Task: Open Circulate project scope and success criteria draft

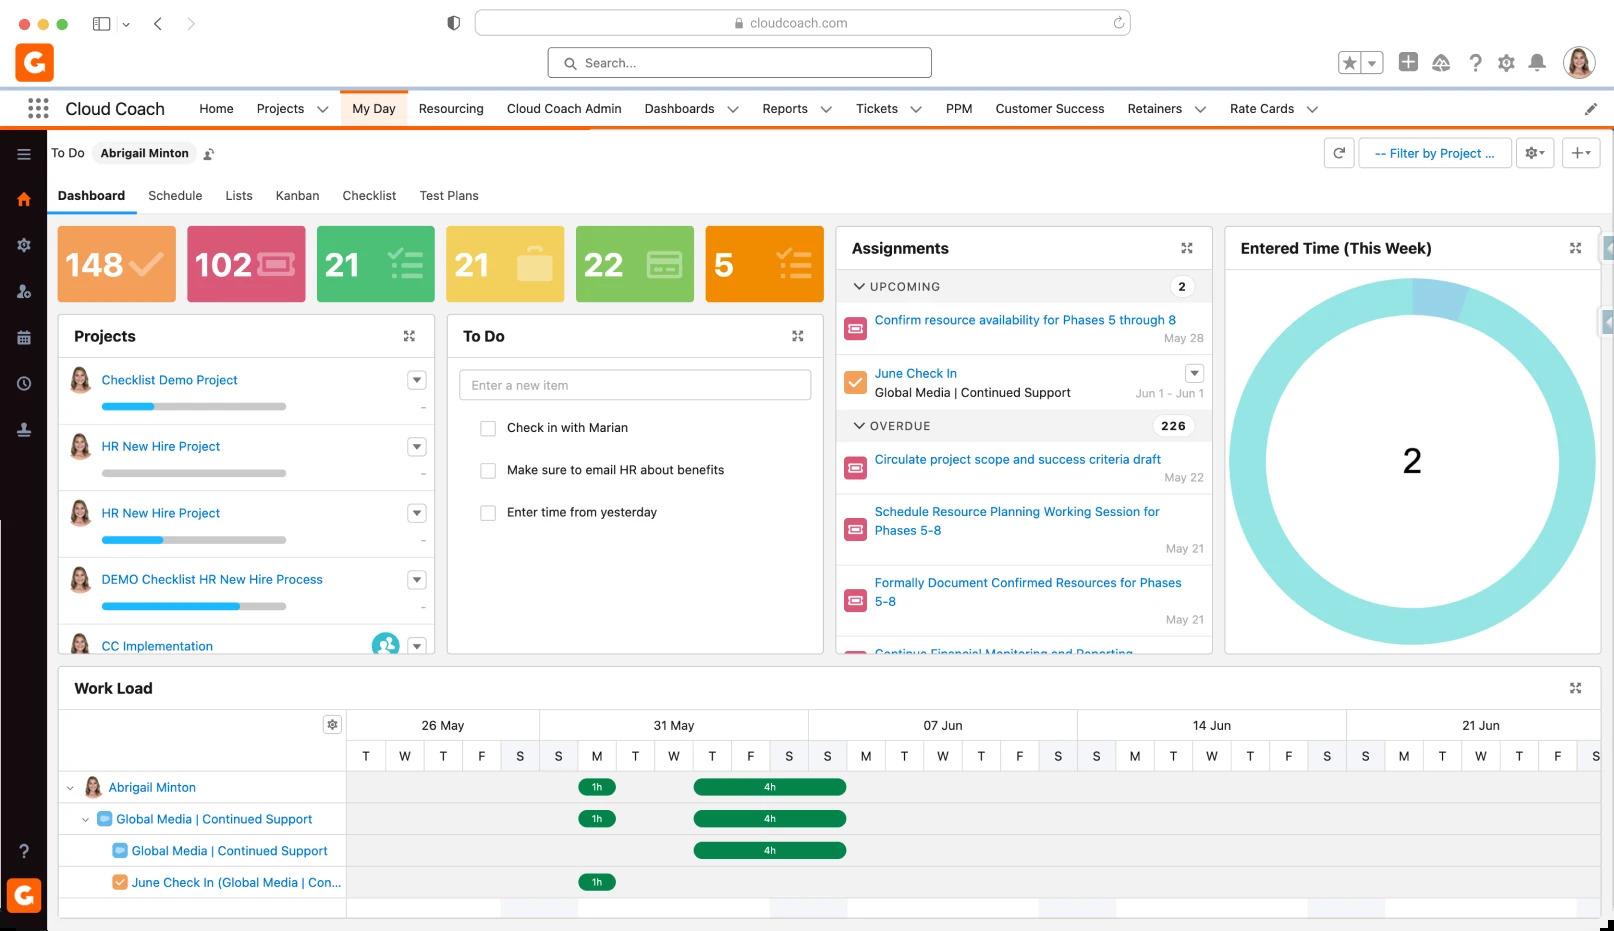Action: click(x=1018, y=459)
